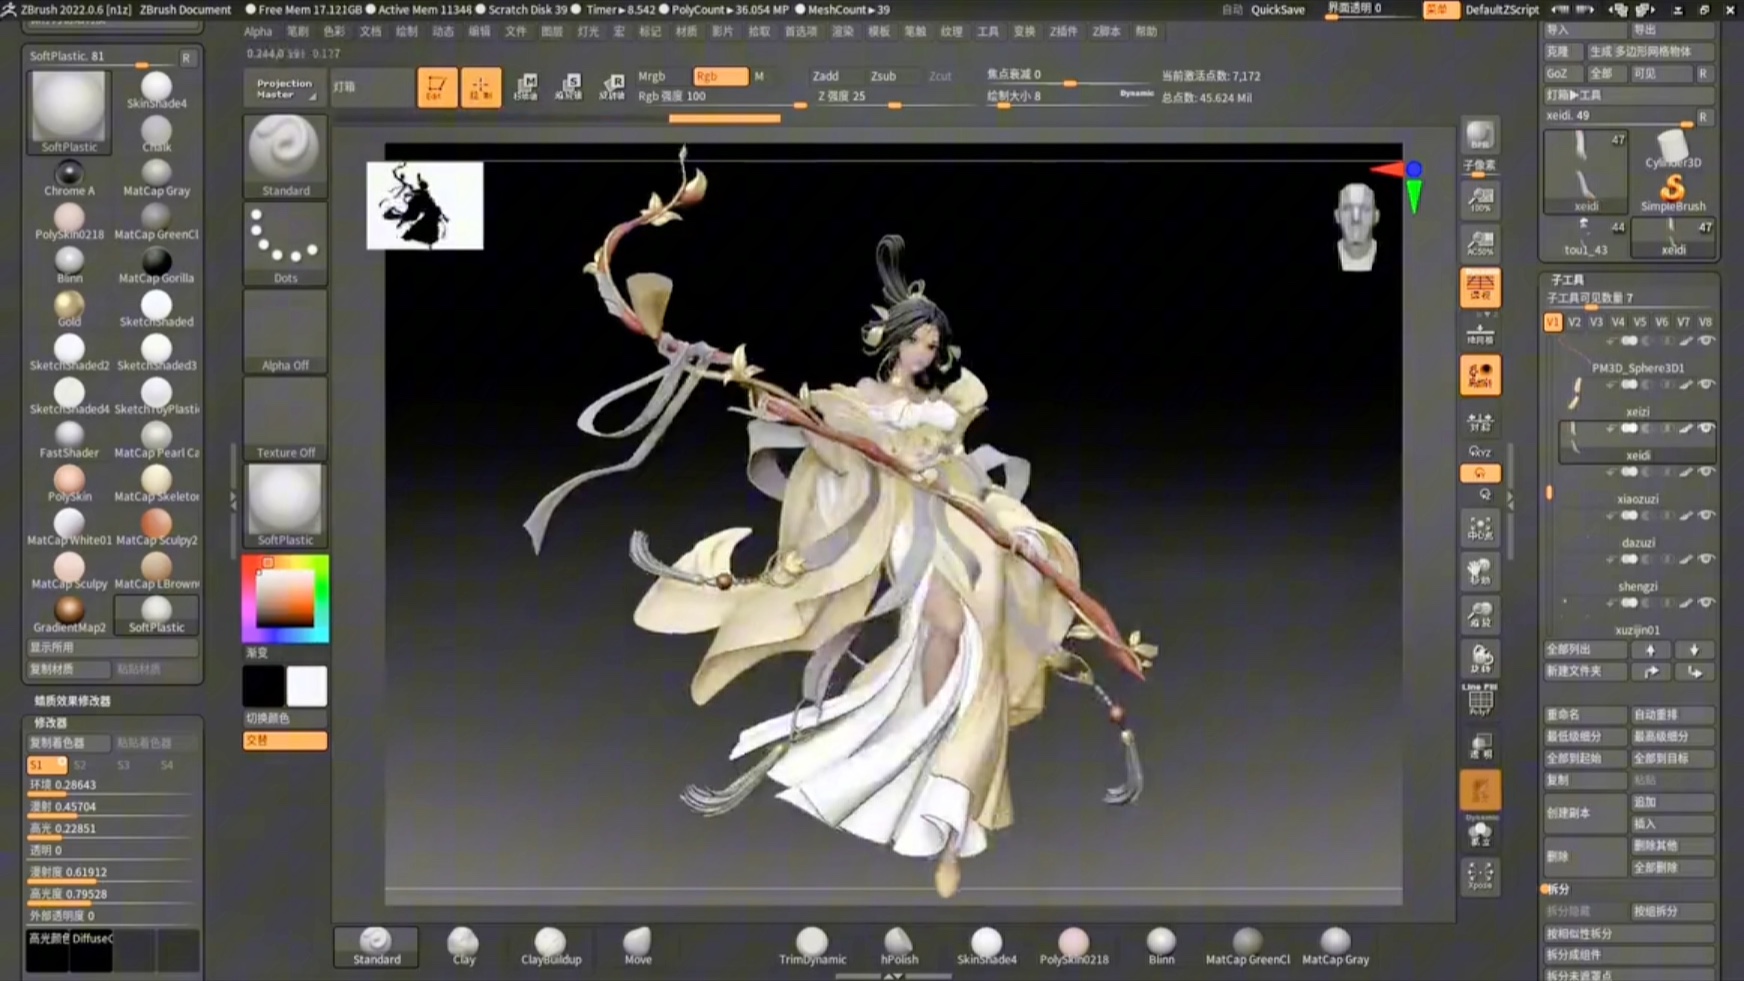This screenshot has width=1744, height=981.
Task: Expand the 拆分 split section
Action: click(x=1558, y=889)
